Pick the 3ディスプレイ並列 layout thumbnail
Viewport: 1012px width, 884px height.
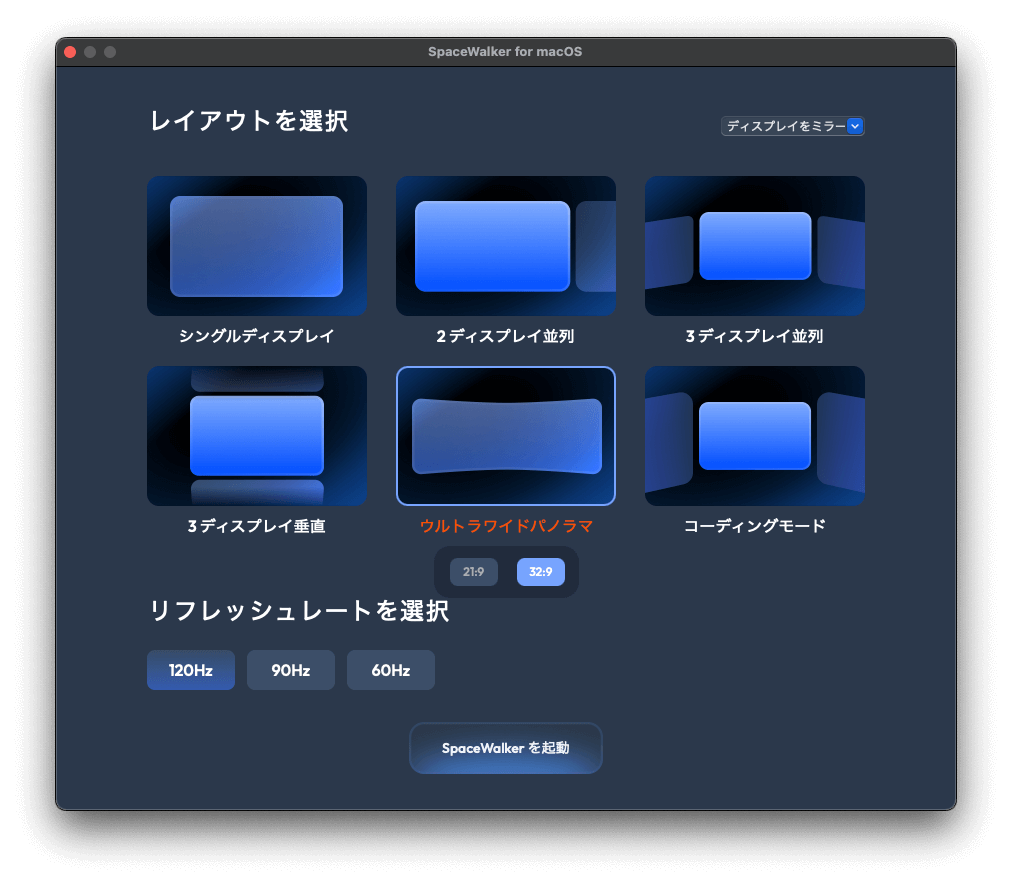pyautogui.click(x=754, y=246)
